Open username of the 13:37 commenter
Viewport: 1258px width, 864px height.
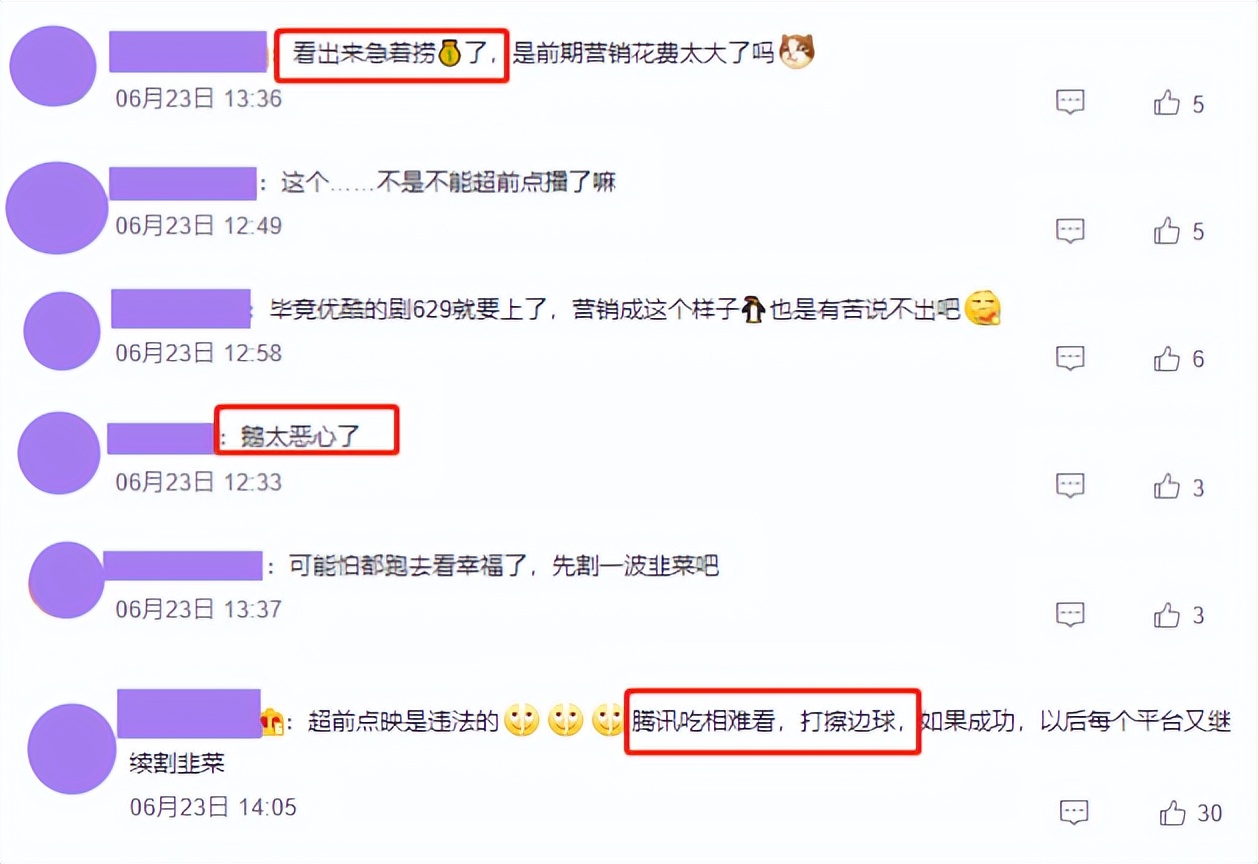click(x=182, y=565)
